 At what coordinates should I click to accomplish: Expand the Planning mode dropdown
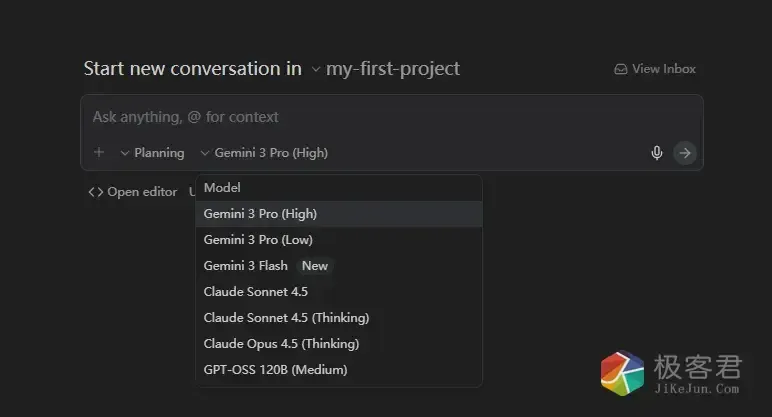pyautogui.click(x=152, y=153)
